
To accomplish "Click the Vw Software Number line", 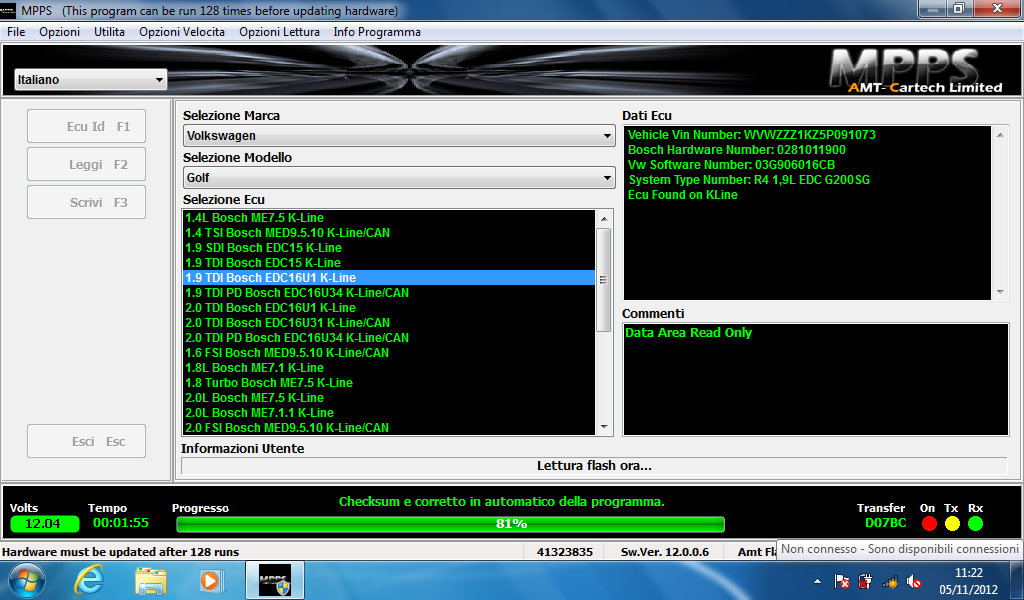I will pos(731,165).
